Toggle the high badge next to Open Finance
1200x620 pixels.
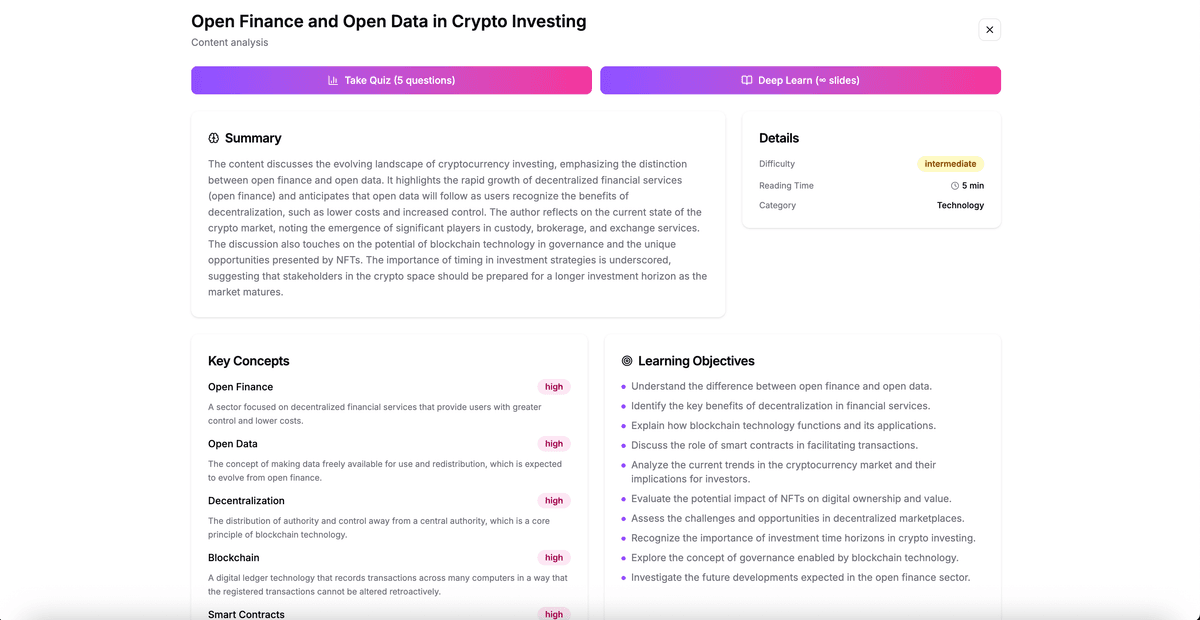tap(554, 386)
